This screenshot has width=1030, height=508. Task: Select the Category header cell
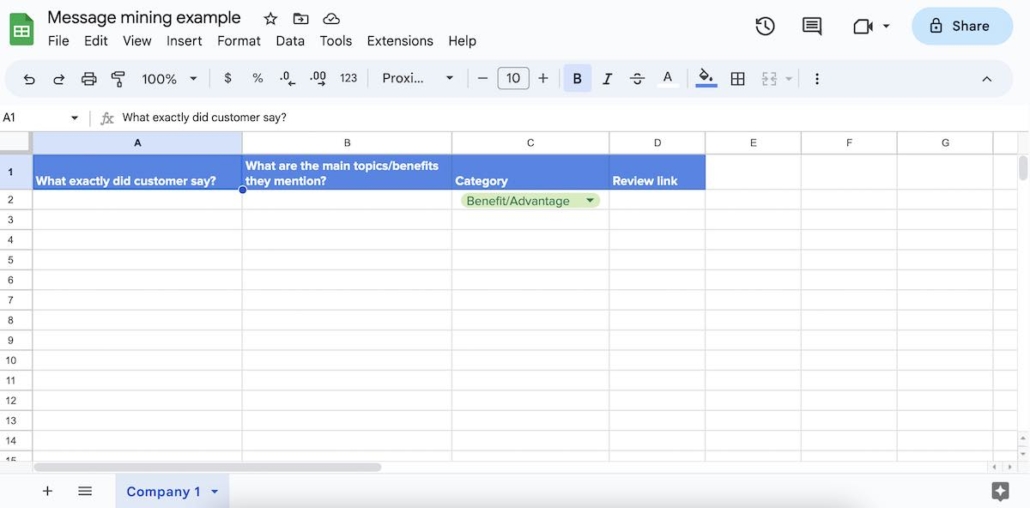530,172
